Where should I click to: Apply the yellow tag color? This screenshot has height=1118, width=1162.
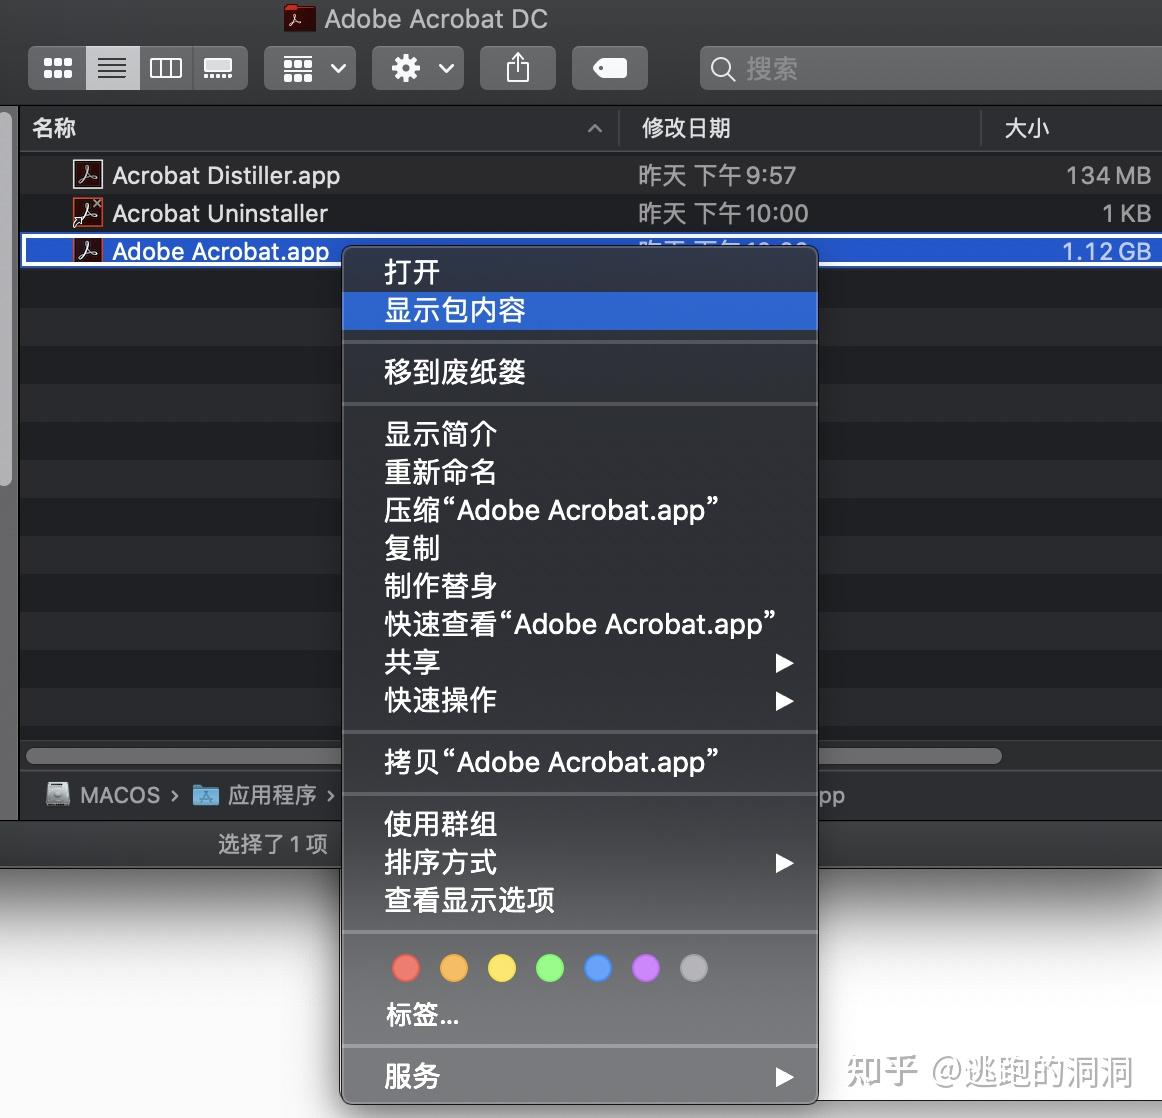(502, 968)
